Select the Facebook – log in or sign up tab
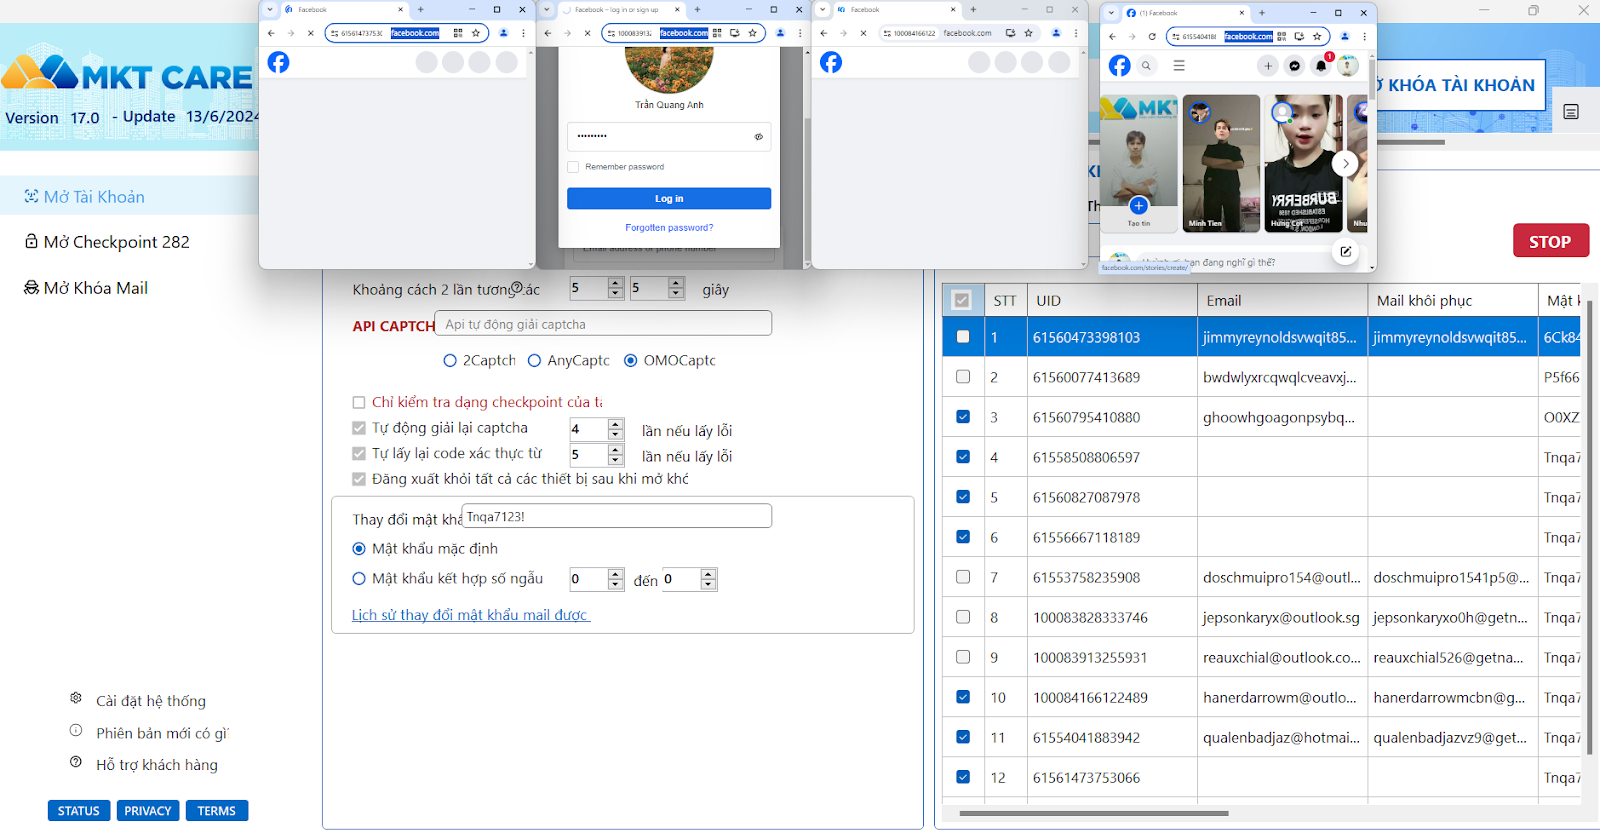This screenshot has width=1600, height=839. click(x=621, y=9)
